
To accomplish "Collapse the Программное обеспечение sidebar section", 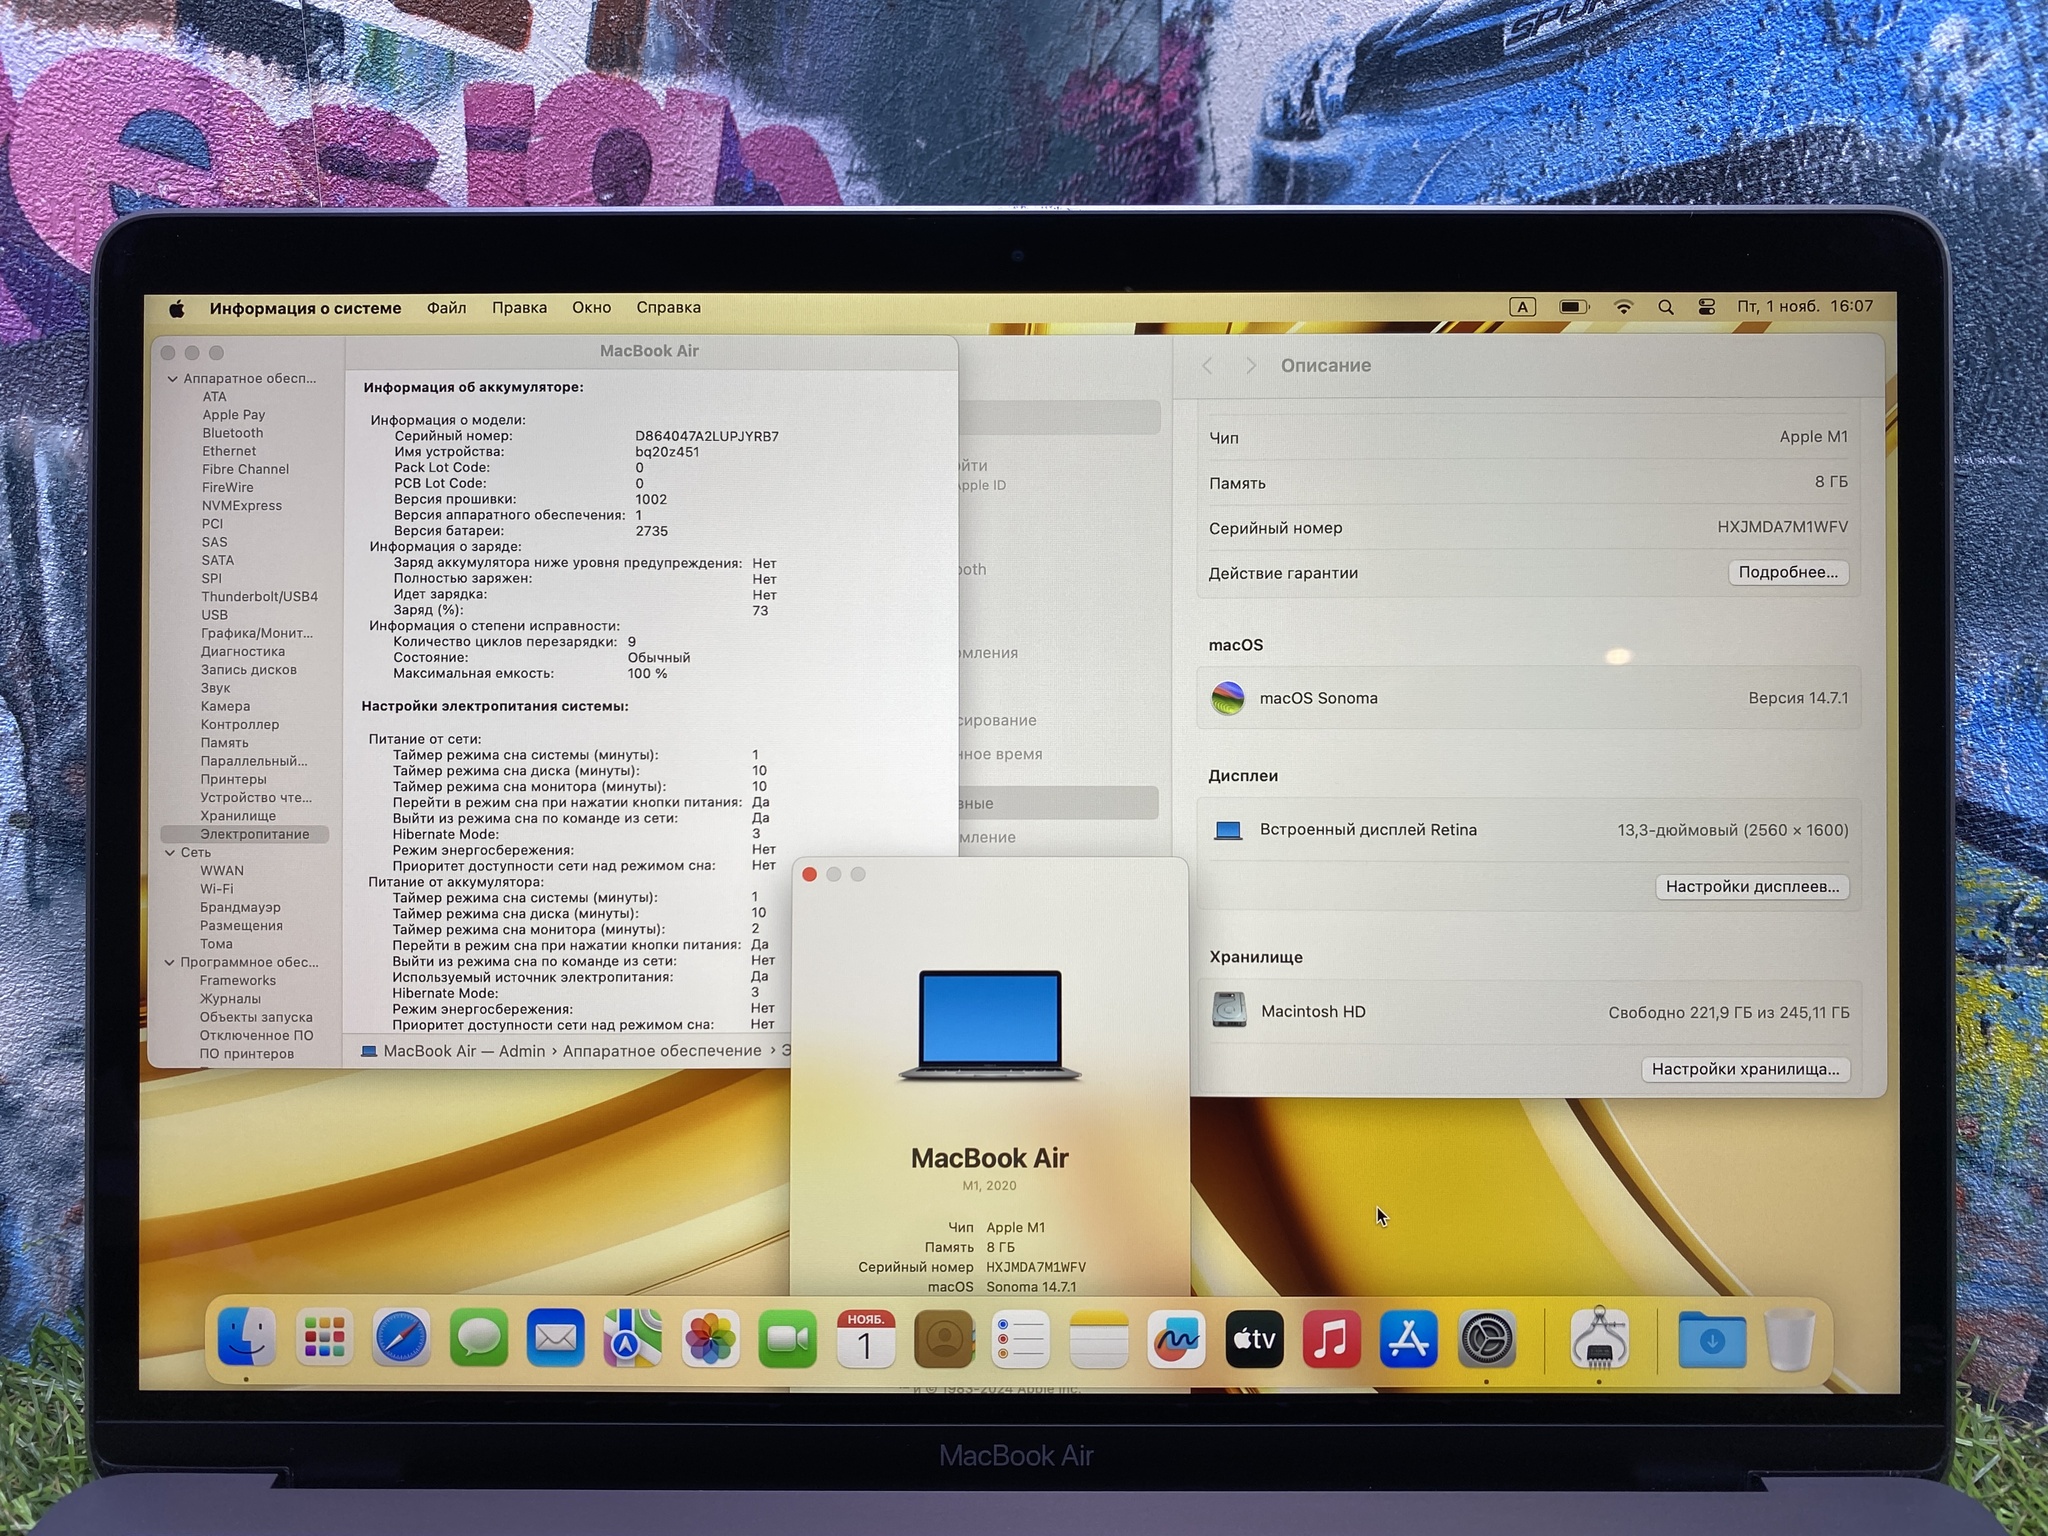I will click(x=169, y=963).
